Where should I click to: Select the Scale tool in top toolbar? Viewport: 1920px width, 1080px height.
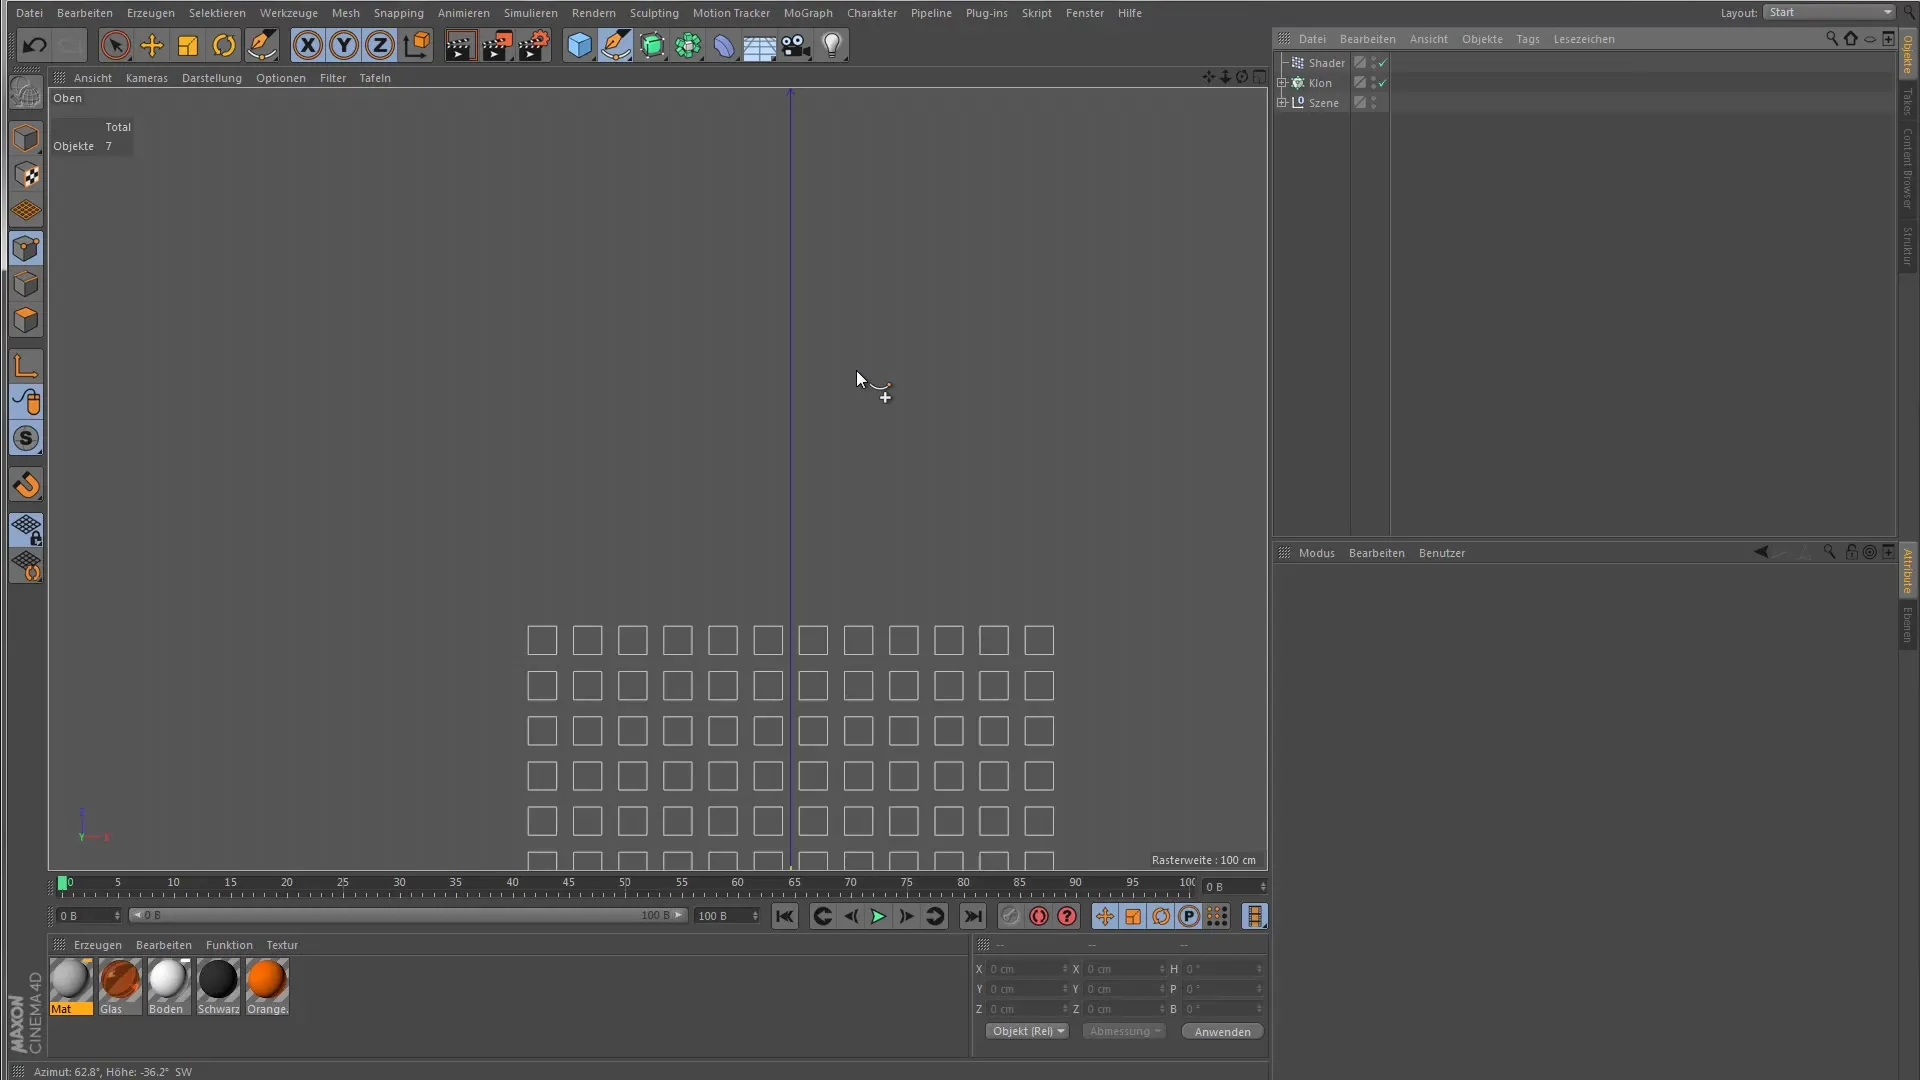[188, 45]
